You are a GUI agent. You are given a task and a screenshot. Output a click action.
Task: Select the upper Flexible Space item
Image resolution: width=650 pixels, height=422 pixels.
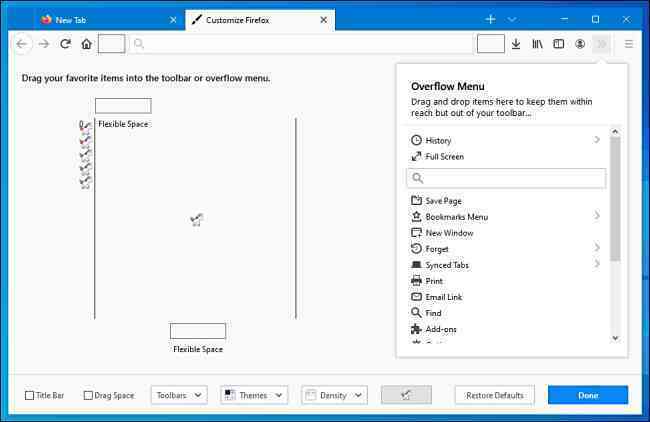pyautogui.click(x=123, y=113)
